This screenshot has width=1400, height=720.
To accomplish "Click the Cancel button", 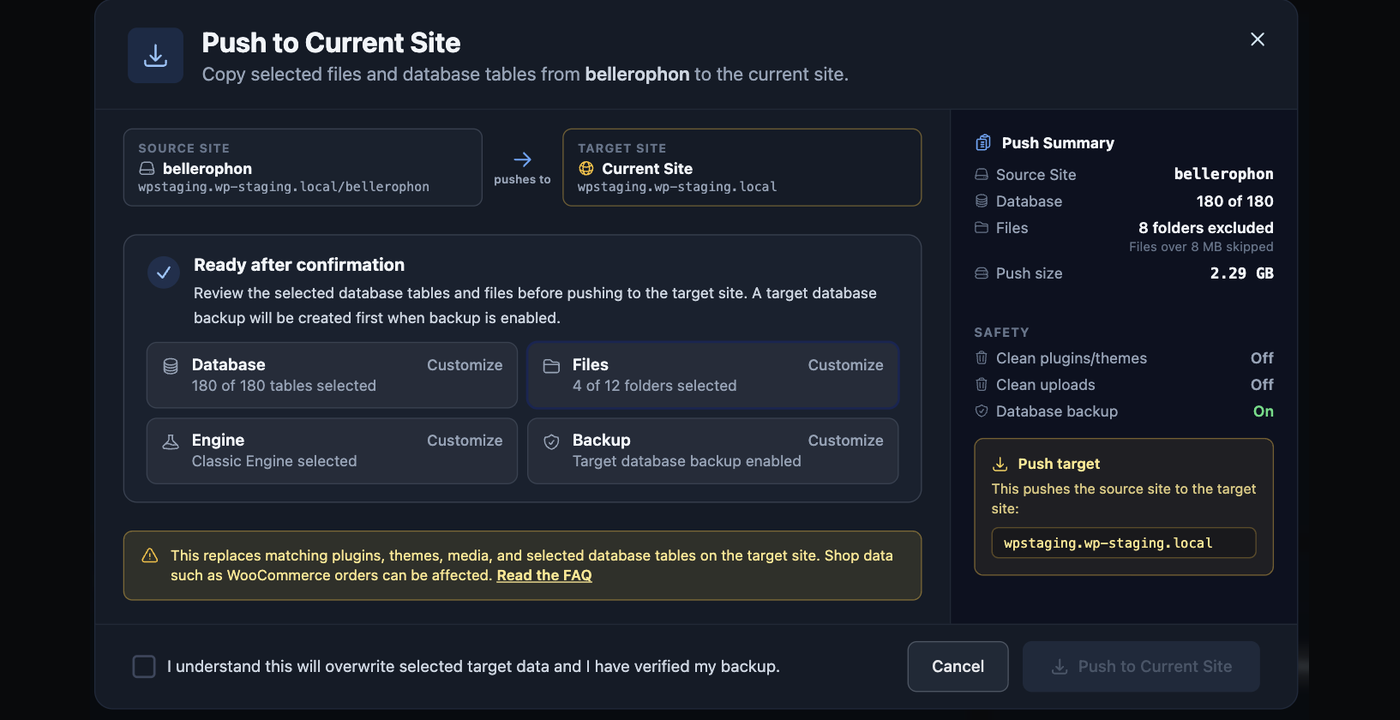I will coord(958,666).
